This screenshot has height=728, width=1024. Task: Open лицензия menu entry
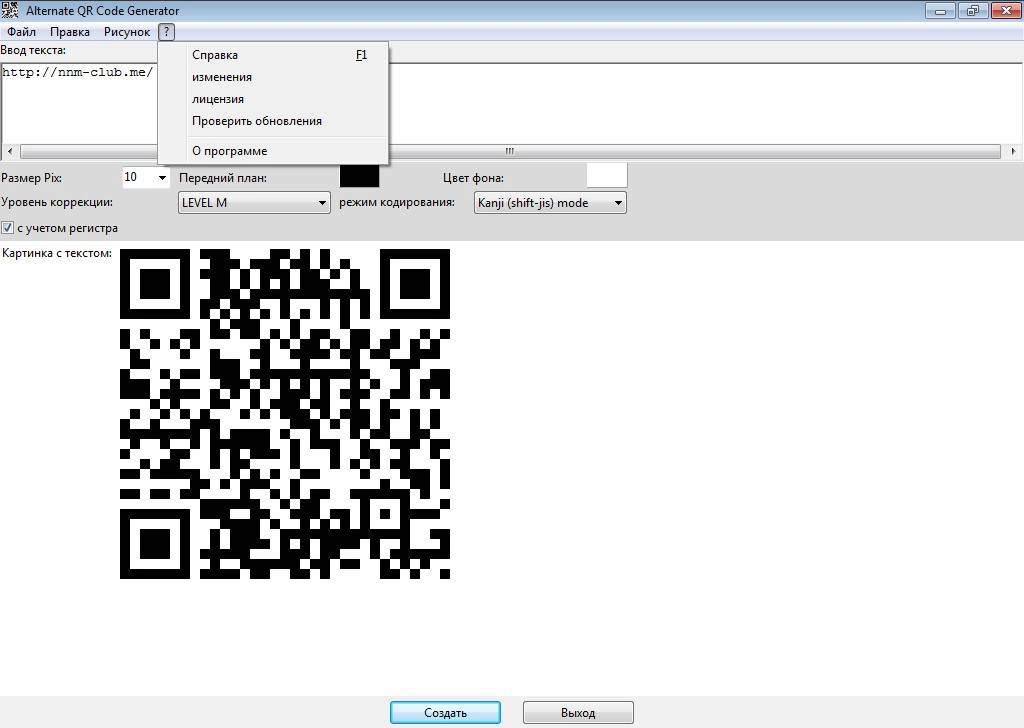click(273, 99)
